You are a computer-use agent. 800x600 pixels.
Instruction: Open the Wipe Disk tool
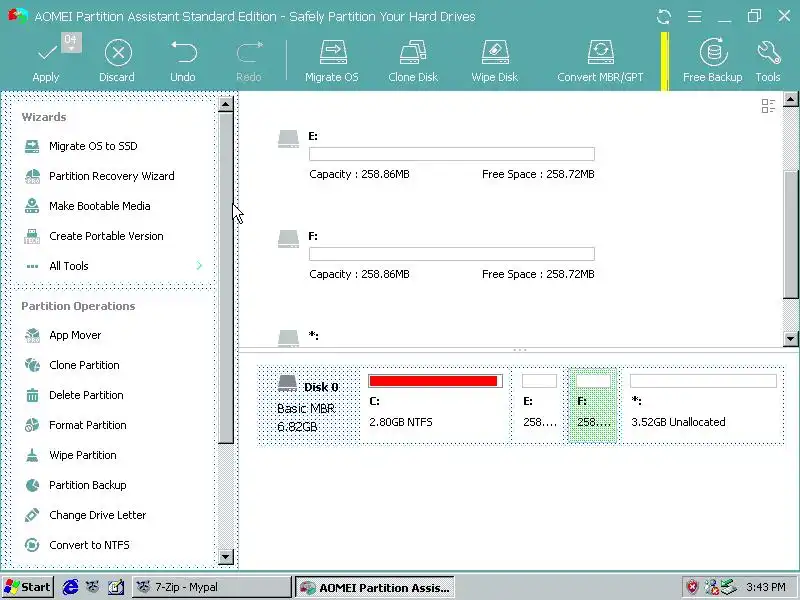[494, 61]
